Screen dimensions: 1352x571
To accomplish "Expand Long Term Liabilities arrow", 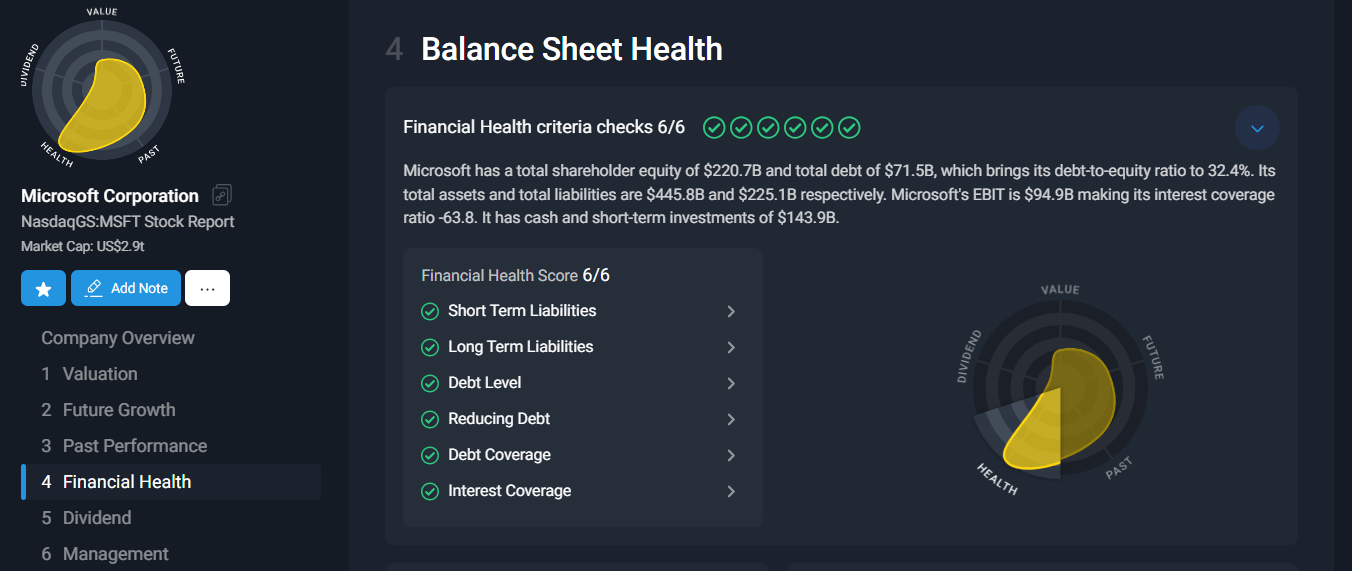I will [731, 347].
